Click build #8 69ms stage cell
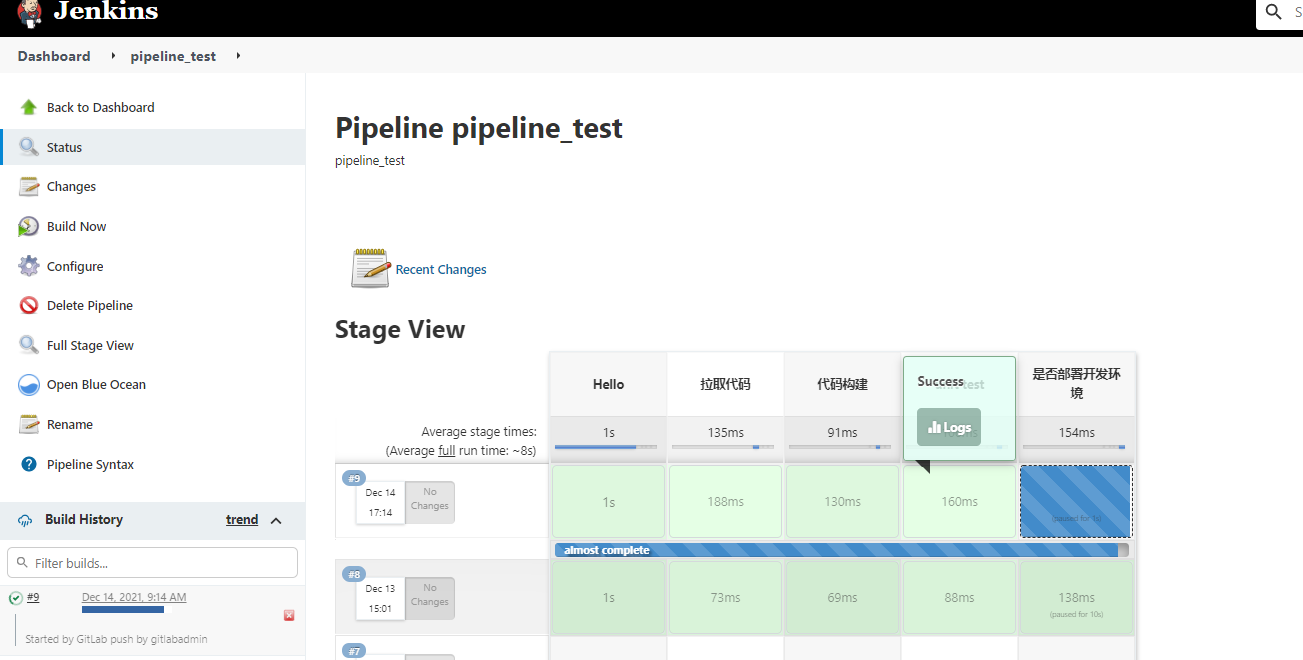This screenshot has width=1303, height=660. click(842, 597)
